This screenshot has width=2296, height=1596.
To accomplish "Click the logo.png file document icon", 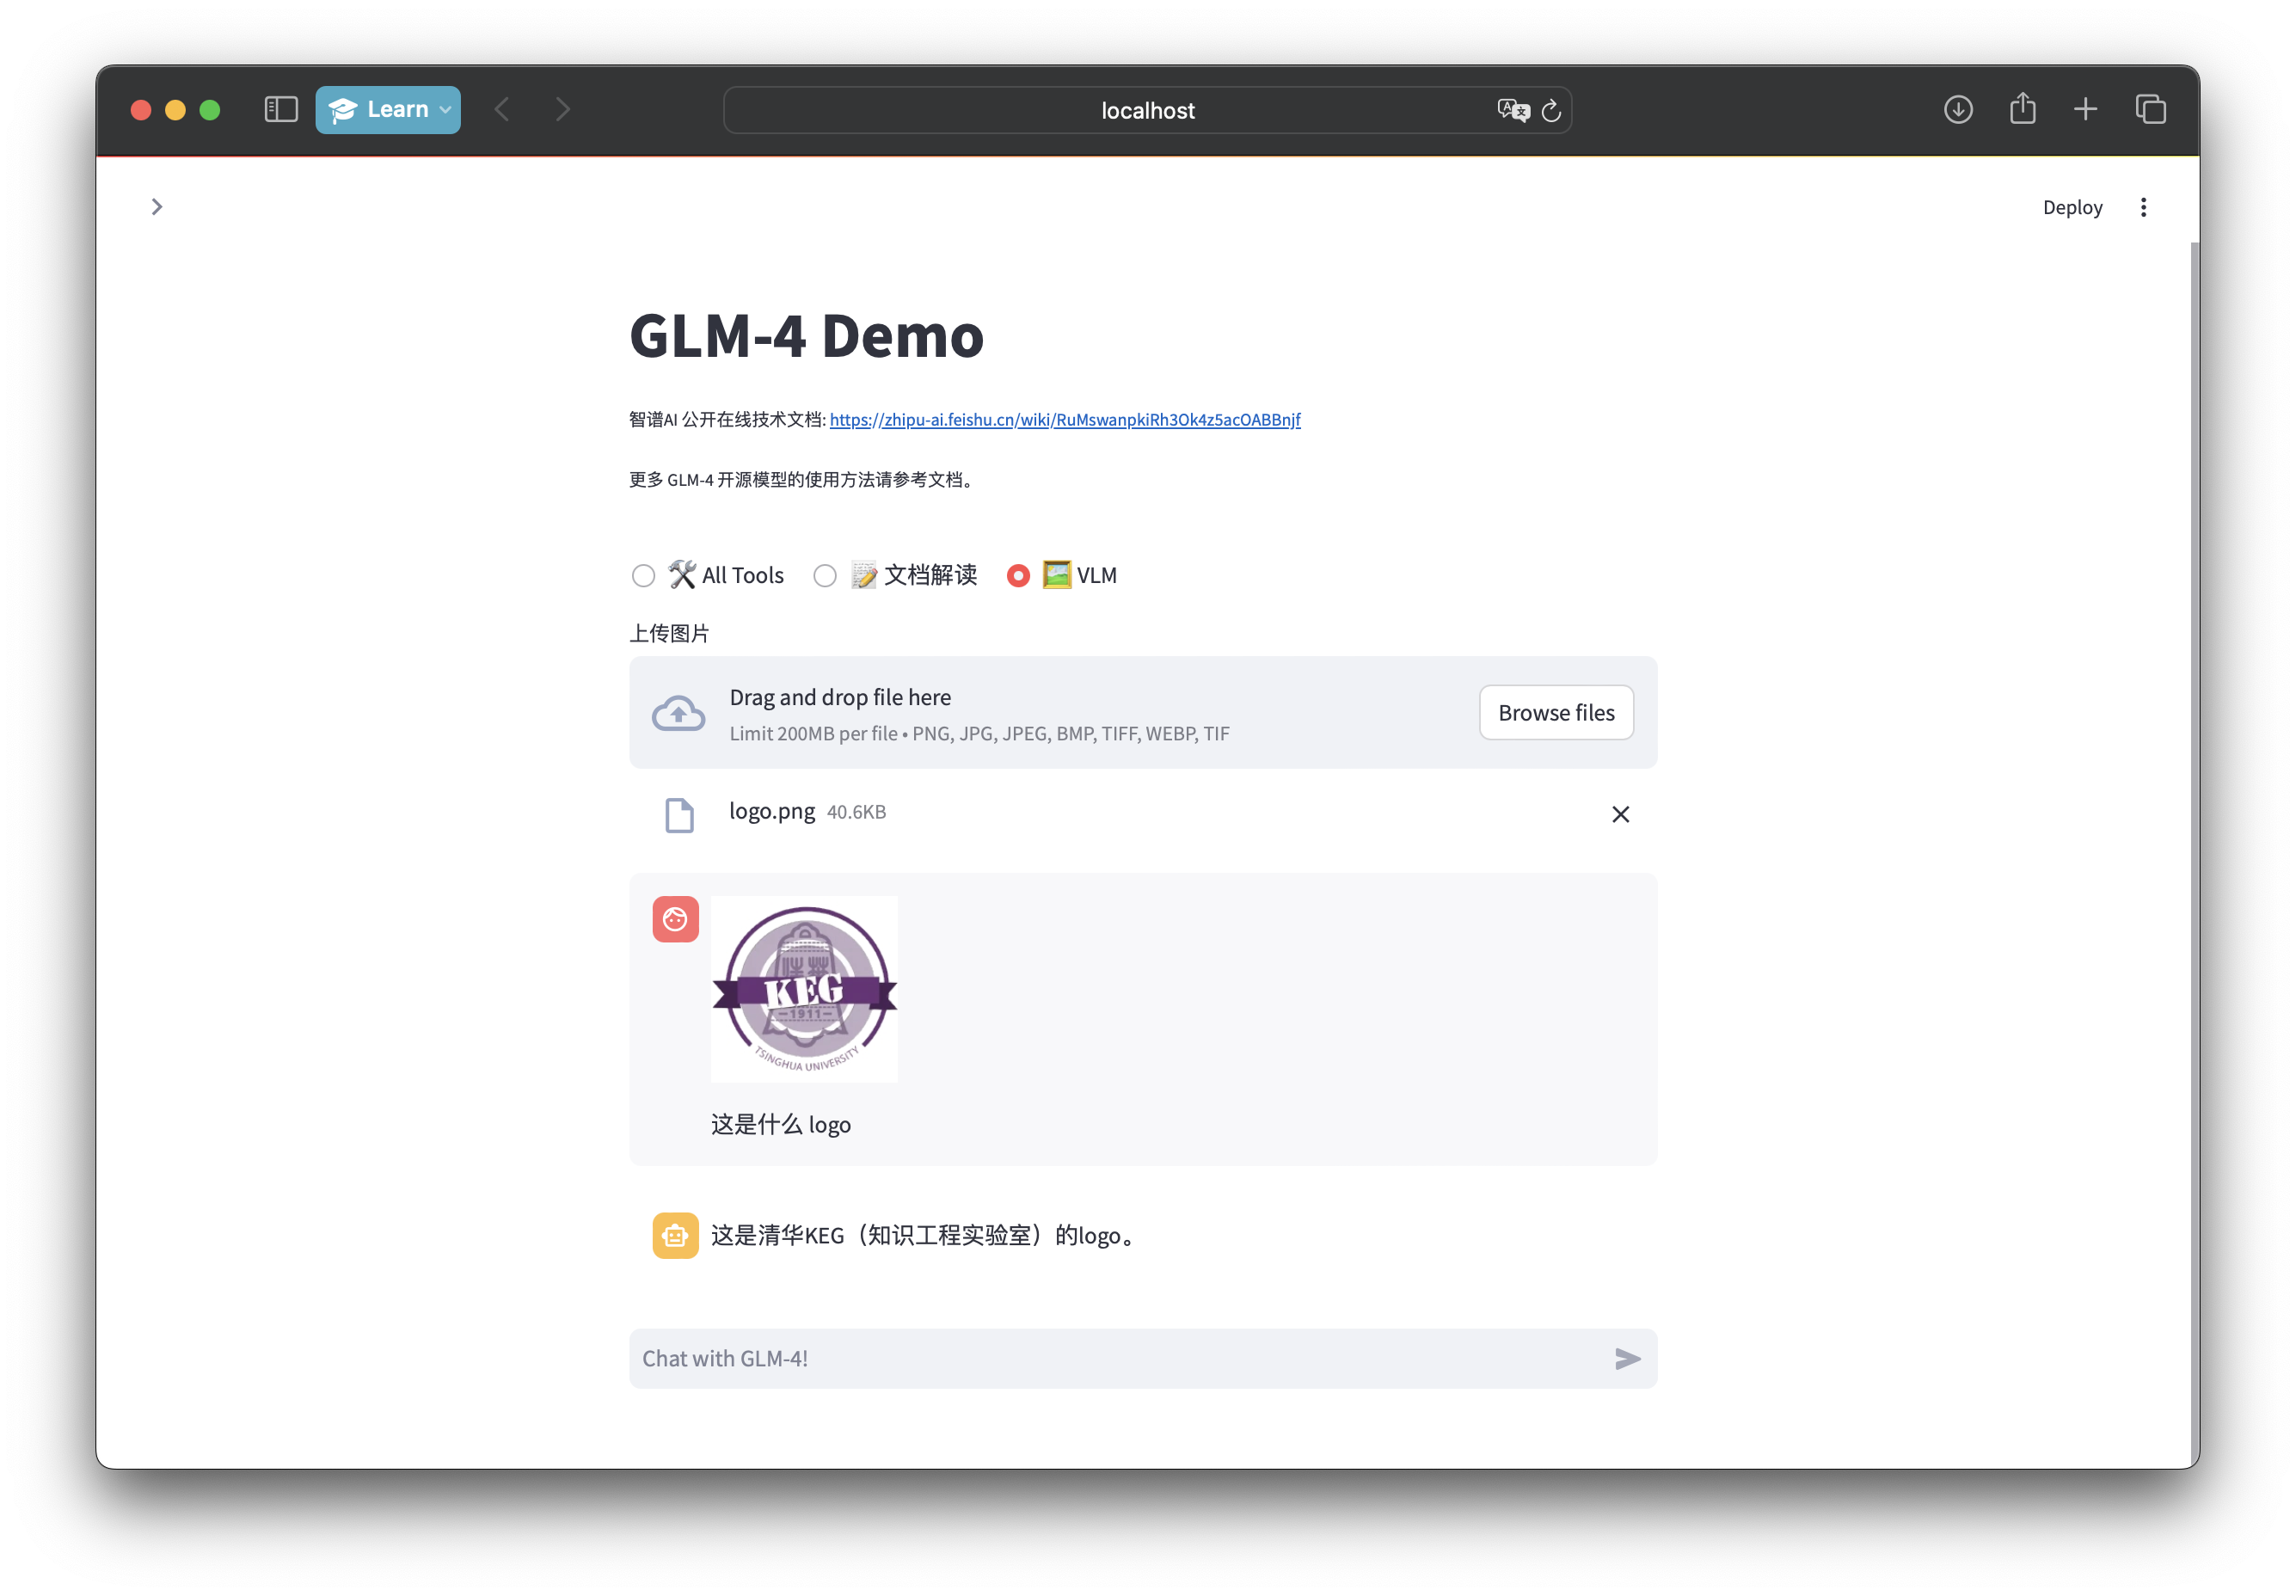I will point(680,814).
